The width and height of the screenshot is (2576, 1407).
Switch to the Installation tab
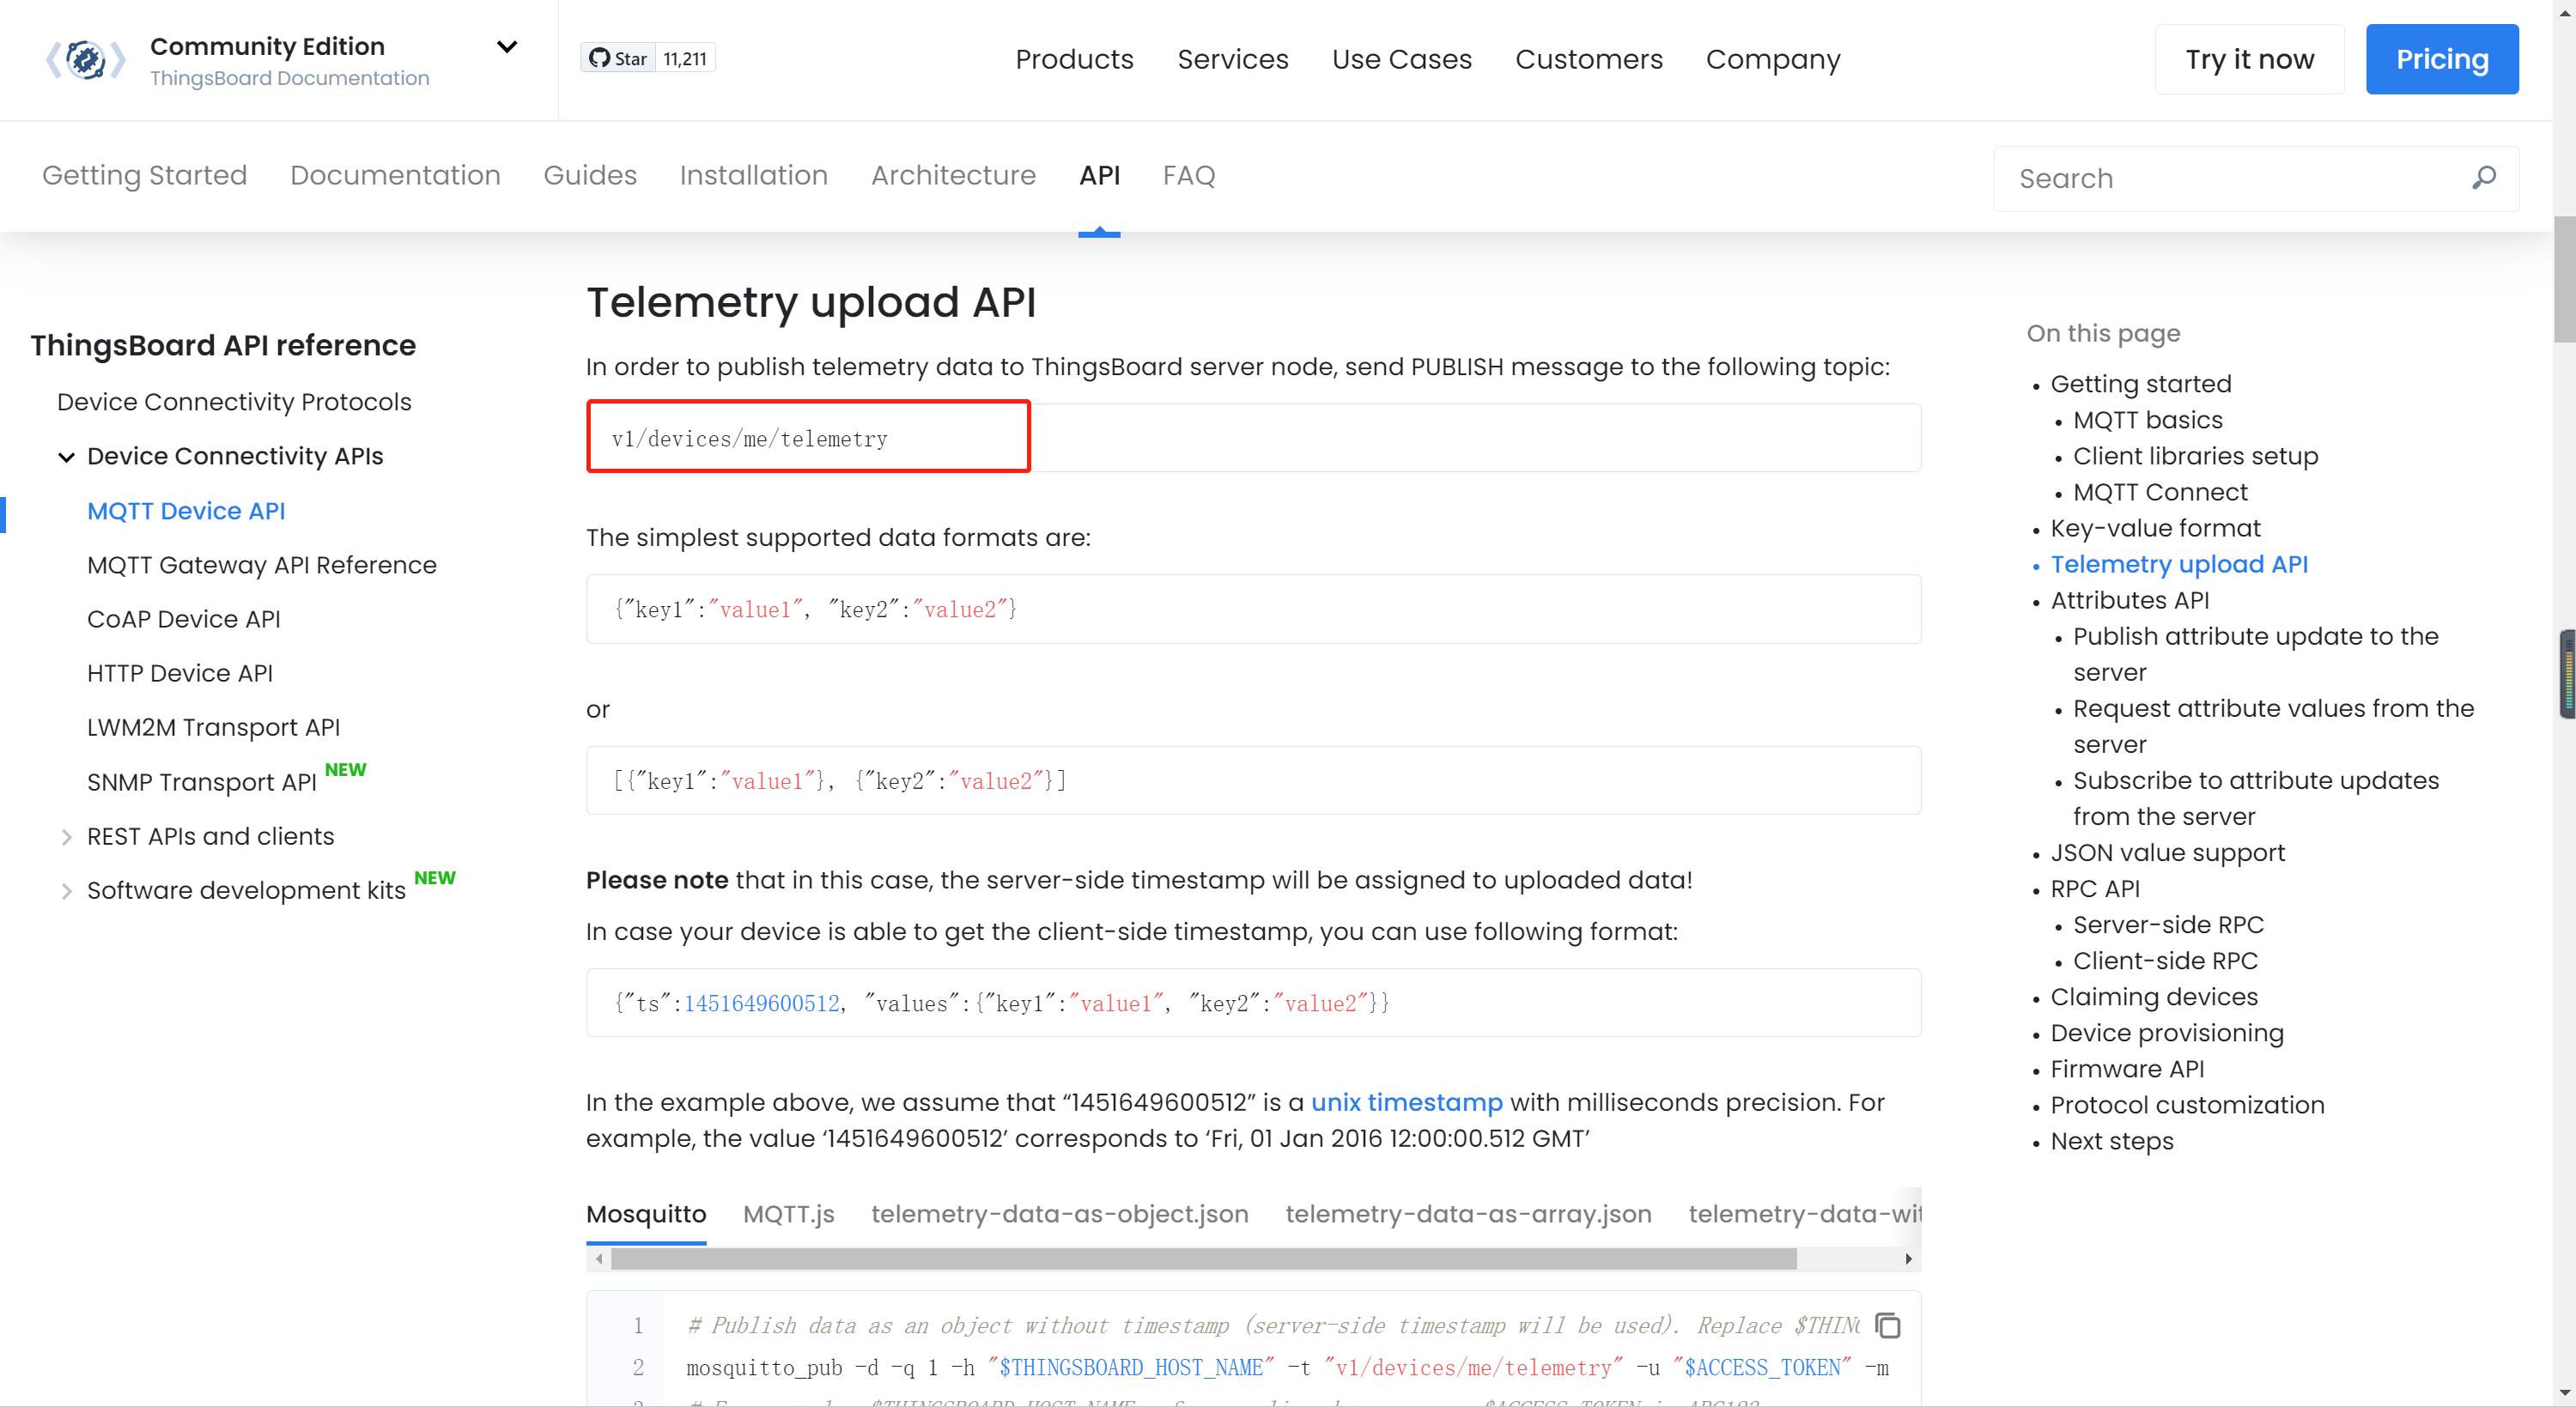753,175
